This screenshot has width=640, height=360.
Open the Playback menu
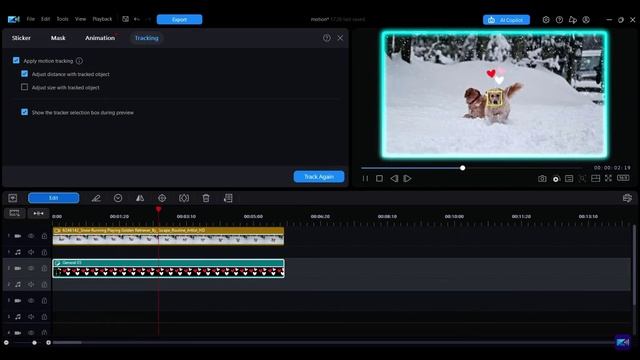tap(102, 19)
